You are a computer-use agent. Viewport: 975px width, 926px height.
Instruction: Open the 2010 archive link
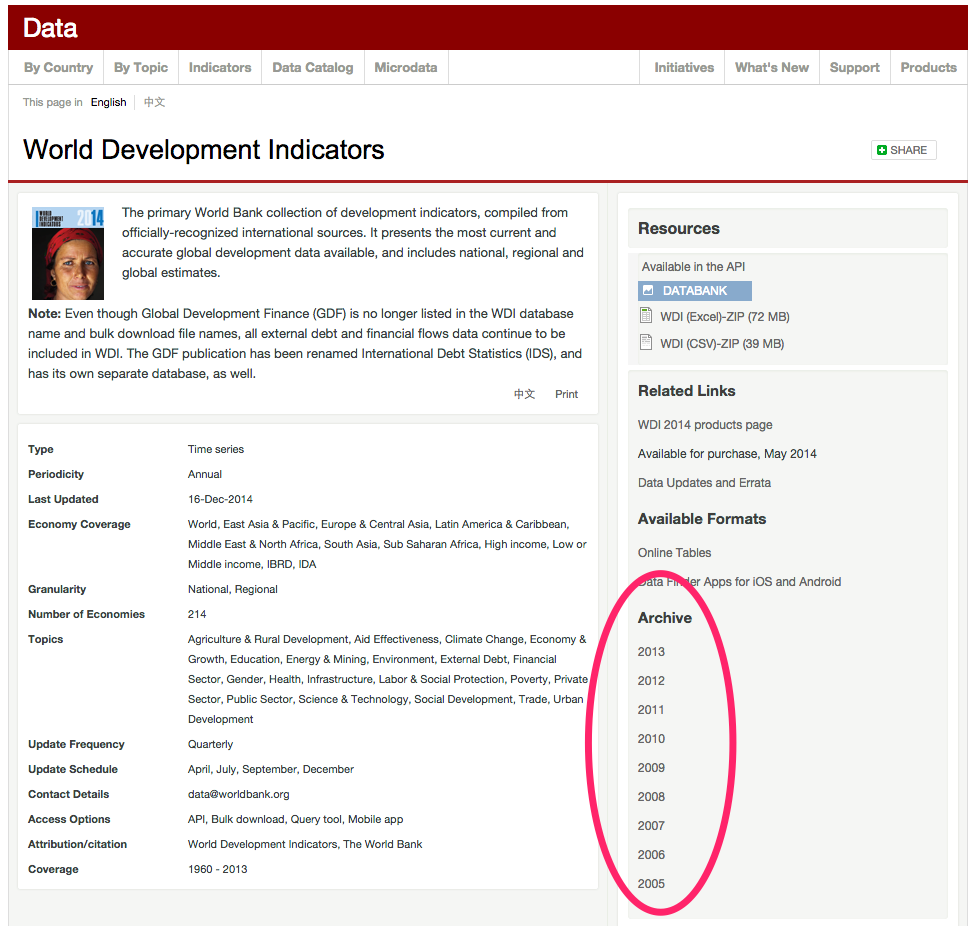click(x=651, y=739)
